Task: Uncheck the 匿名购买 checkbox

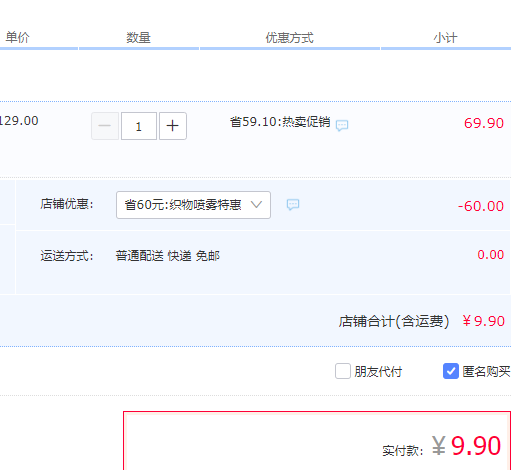Action: 451,371
